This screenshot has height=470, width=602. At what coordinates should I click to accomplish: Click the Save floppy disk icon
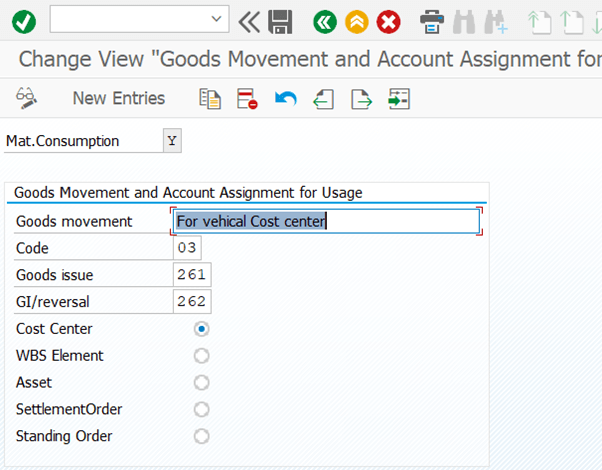tap(280, 22)
